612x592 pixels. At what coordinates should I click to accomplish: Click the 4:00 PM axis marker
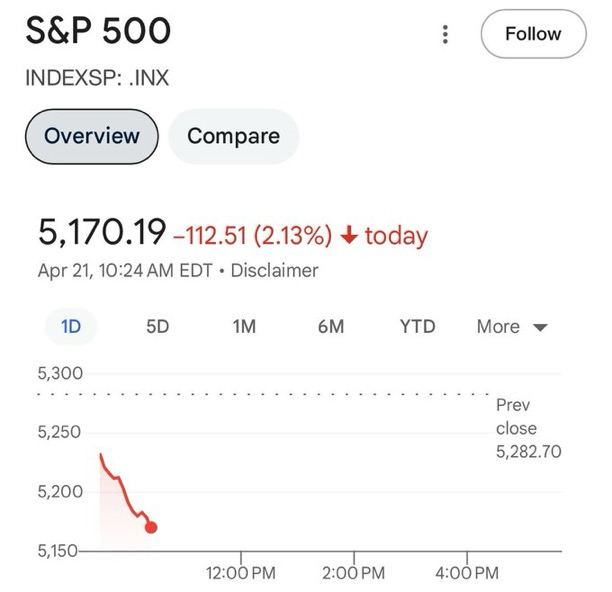pyautogui.click(x=467, y=573)
